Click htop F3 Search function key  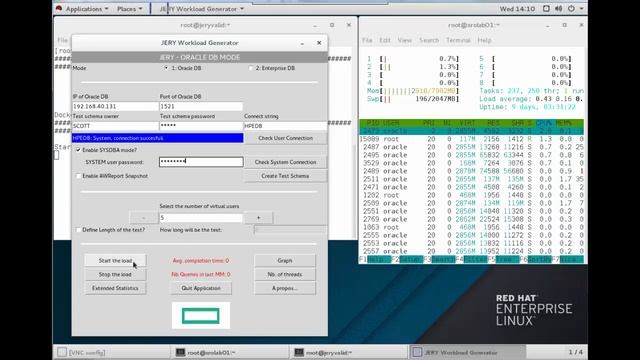pos(439,259)
